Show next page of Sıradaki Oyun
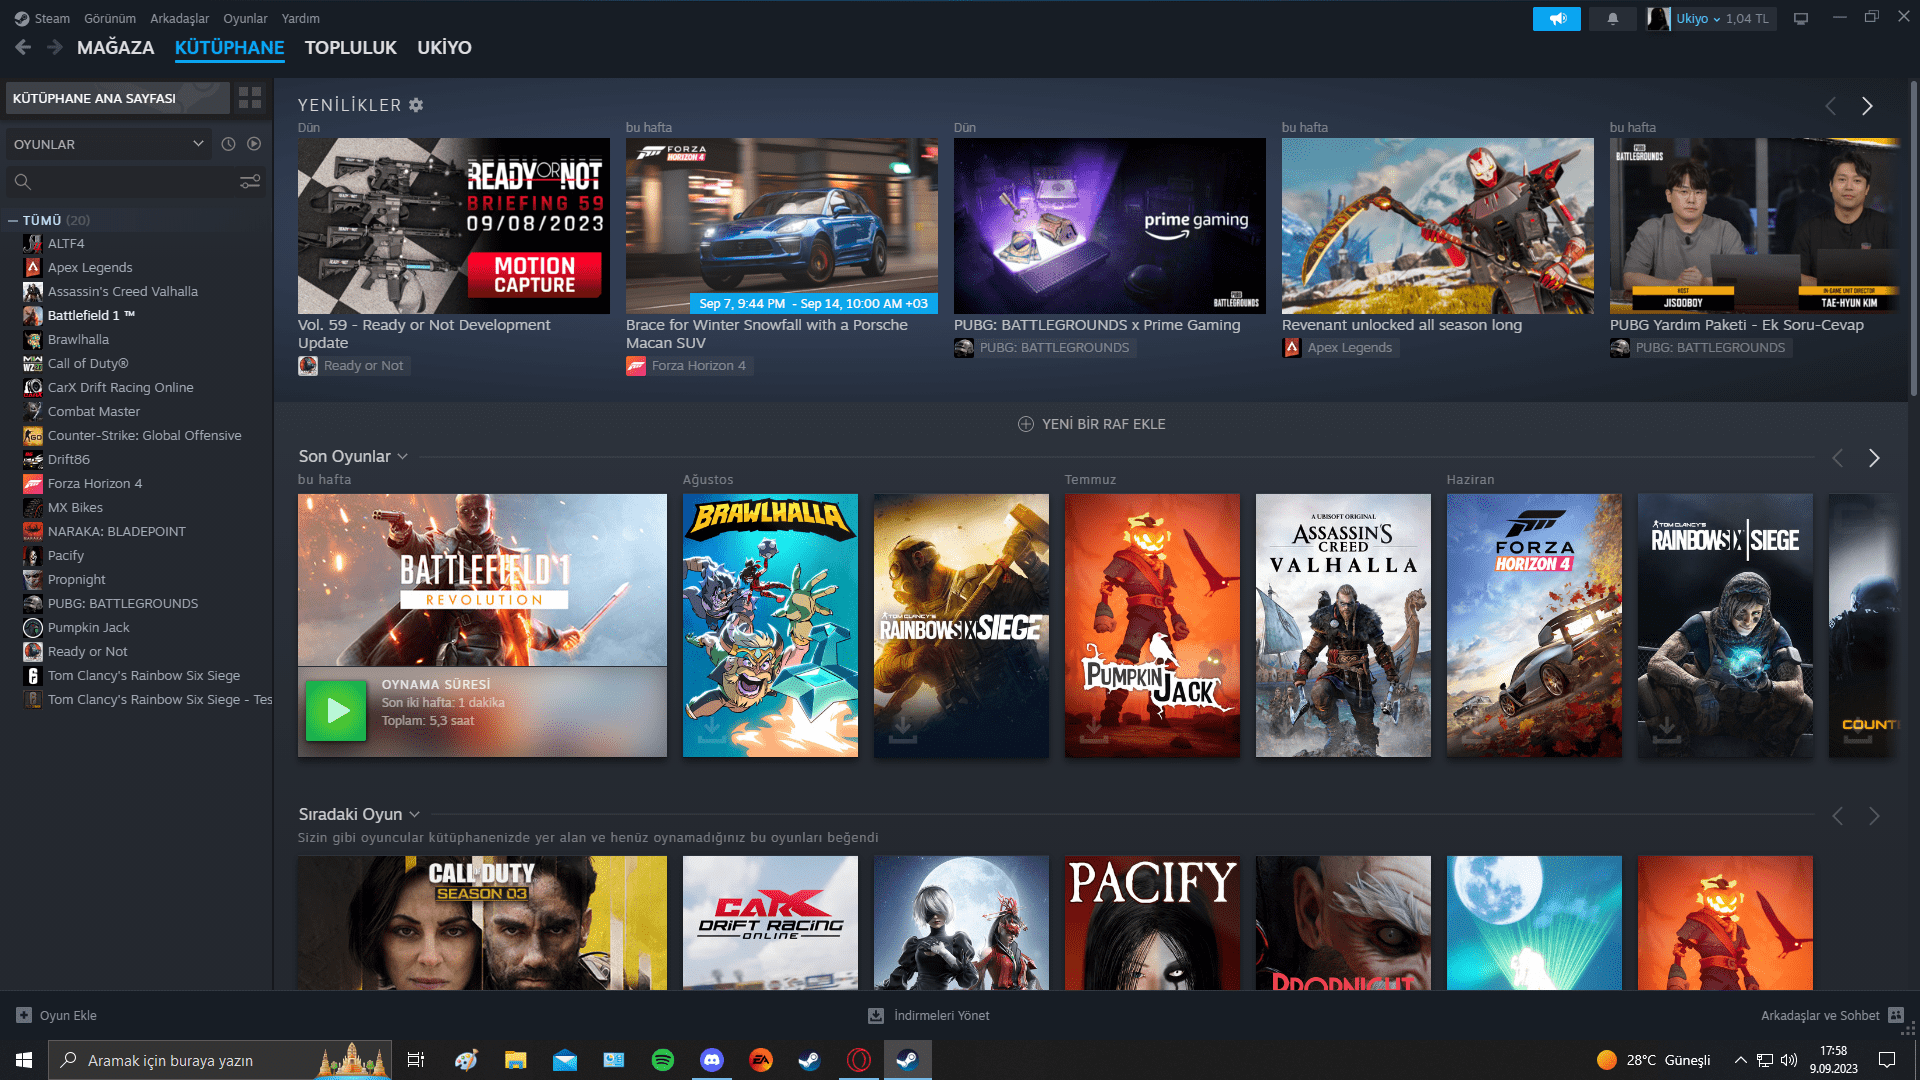Image resolution: width=1920 pixels, height=1080 pixels. [x=1874, y=816]
